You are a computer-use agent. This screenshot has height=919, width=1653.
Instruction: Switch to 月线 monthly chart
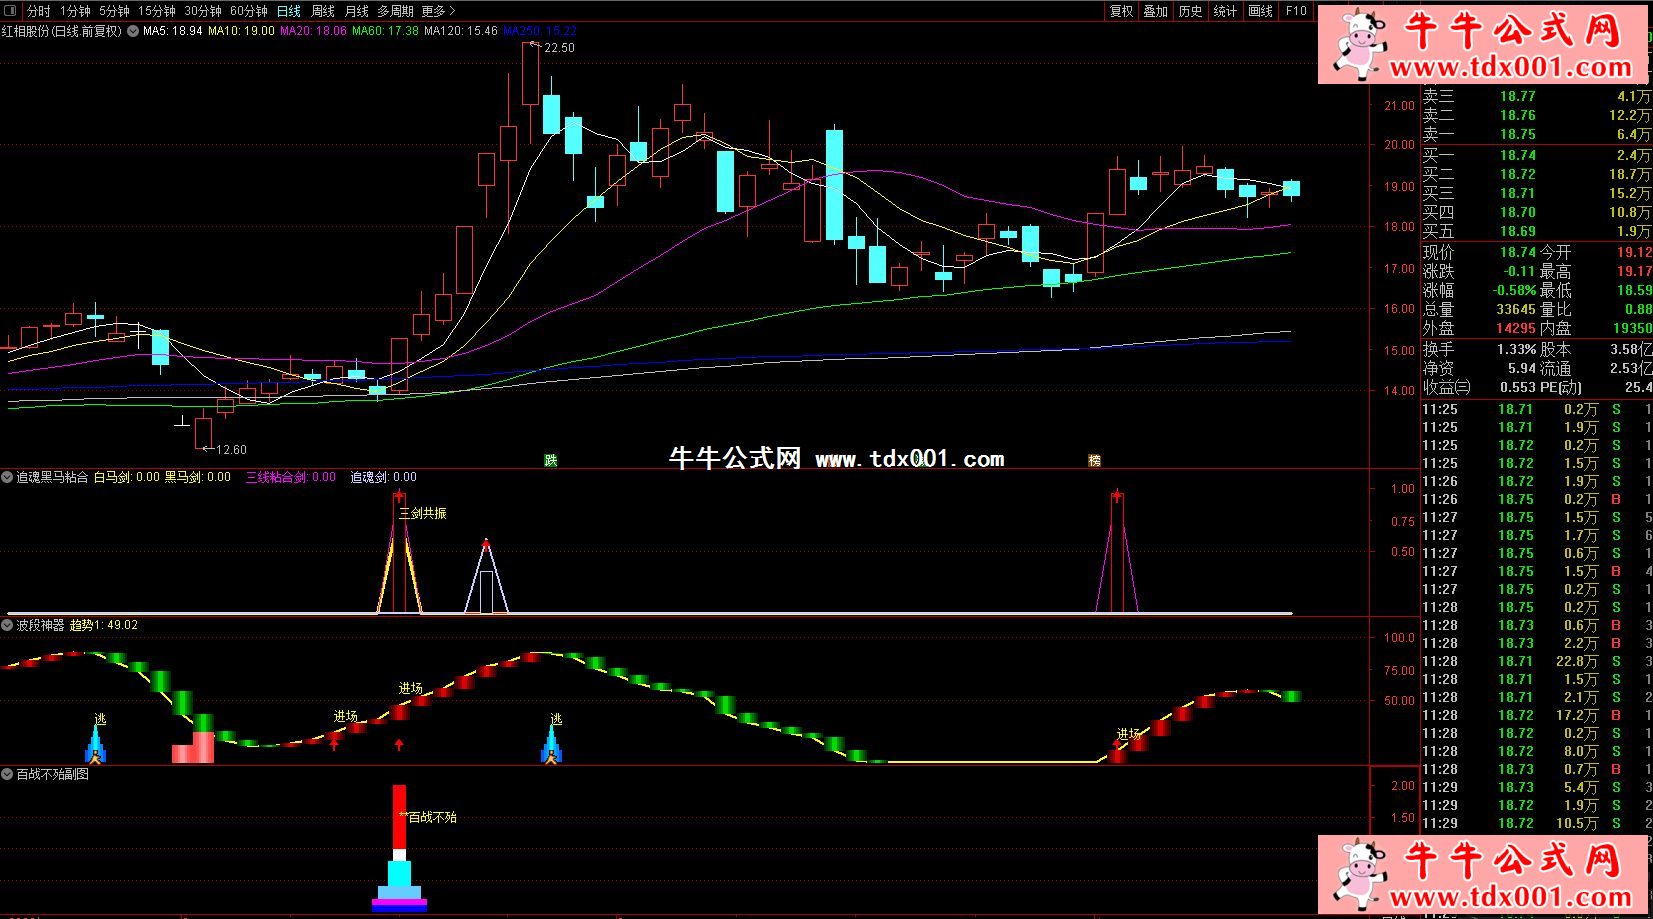tap(357, 11)
